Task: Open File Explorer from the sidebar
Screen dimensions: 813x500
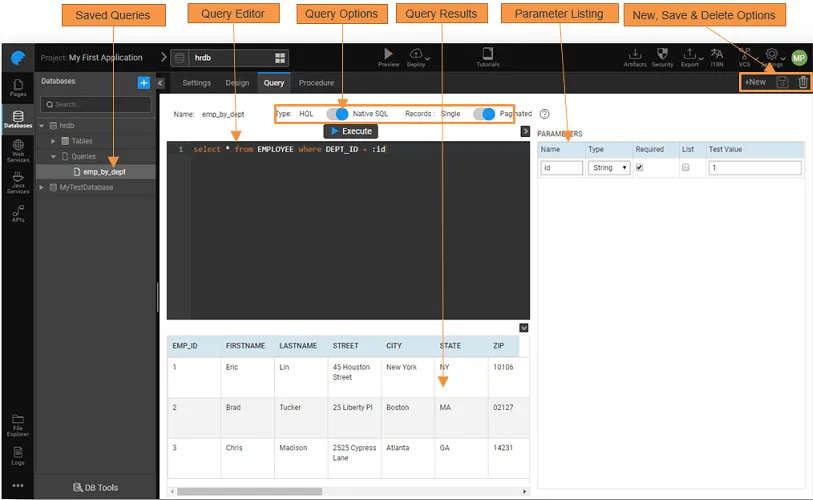Action: [18, 424]
